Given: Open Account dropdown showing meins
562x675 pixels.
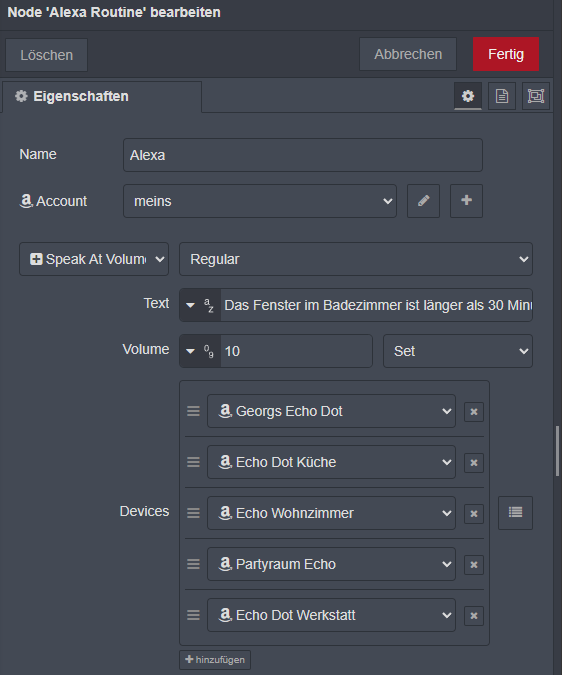Looking at the screenshot, I should [260, 201].
